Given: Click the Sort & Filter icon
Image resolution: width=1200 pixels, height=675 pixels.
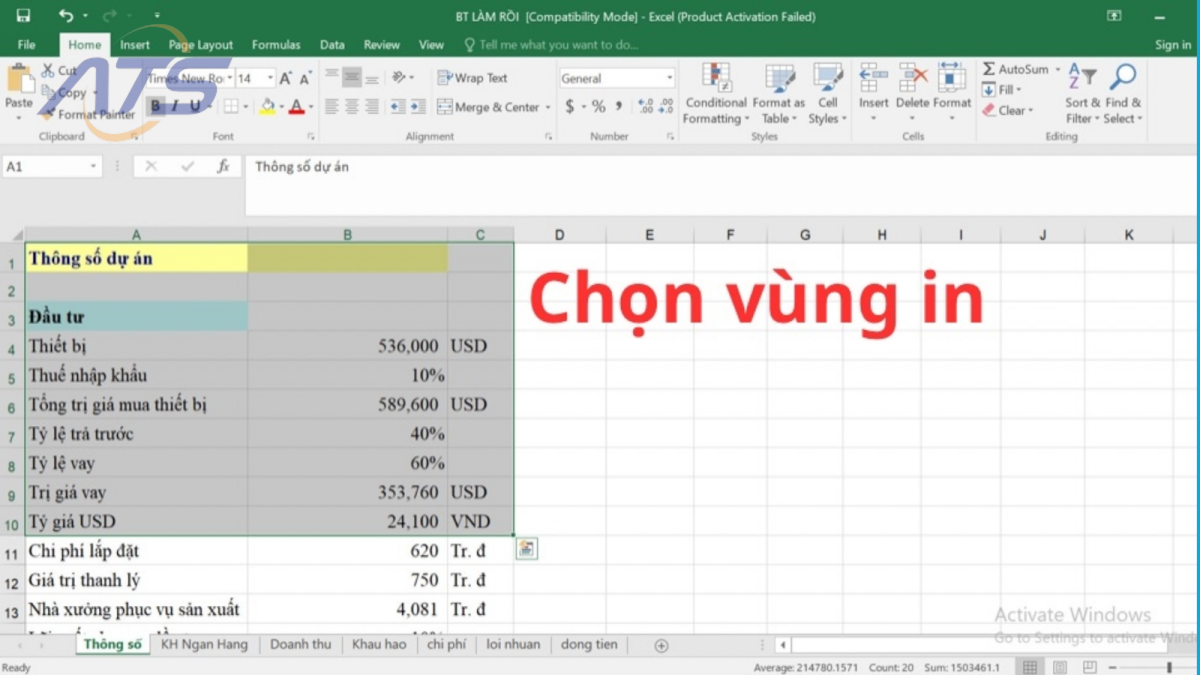Looking at the screenshot, I should [1083, 91].
